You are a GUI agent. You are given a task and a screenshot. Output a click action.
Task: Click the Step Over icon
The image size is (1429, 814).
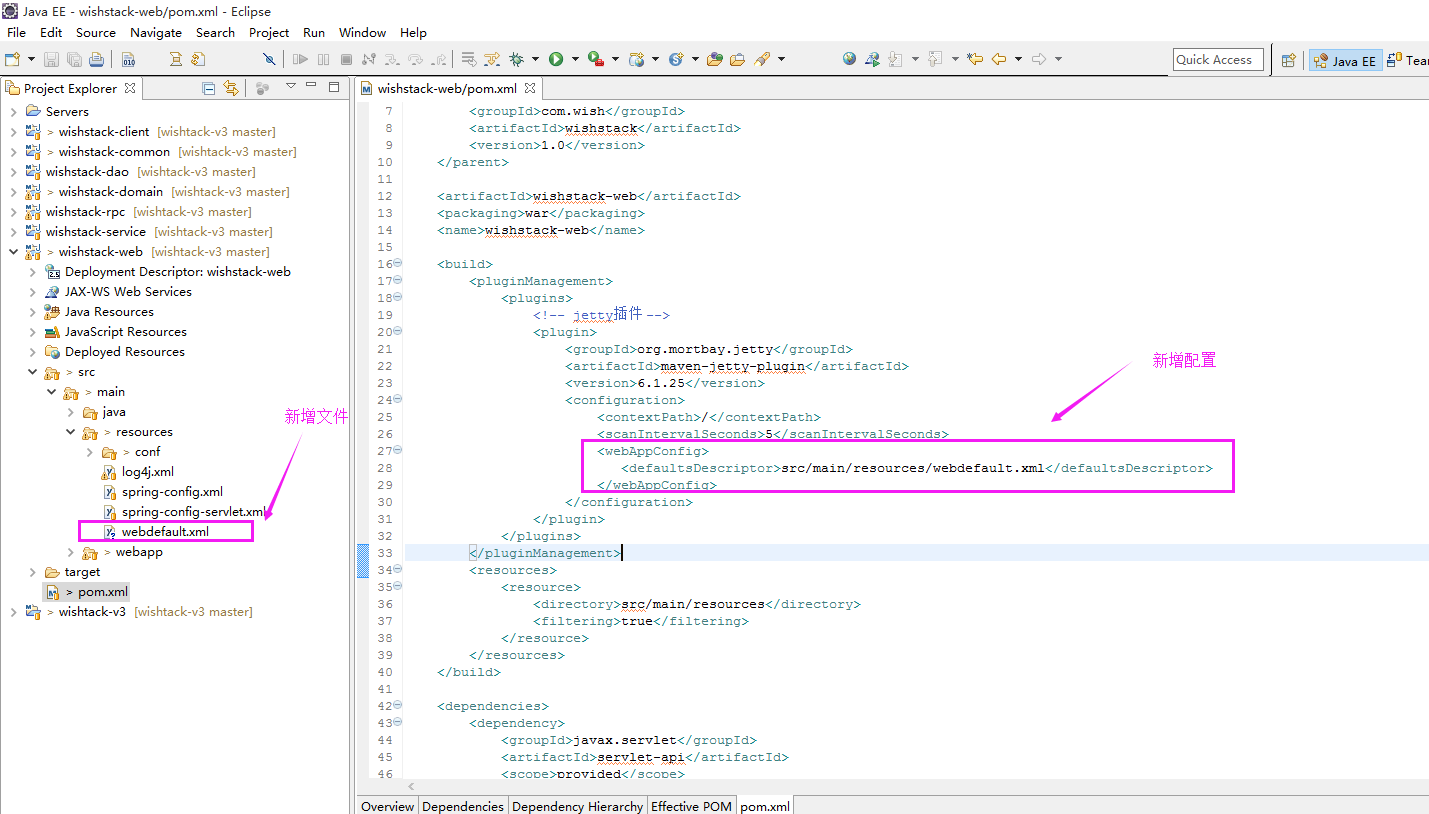(415, 59)
